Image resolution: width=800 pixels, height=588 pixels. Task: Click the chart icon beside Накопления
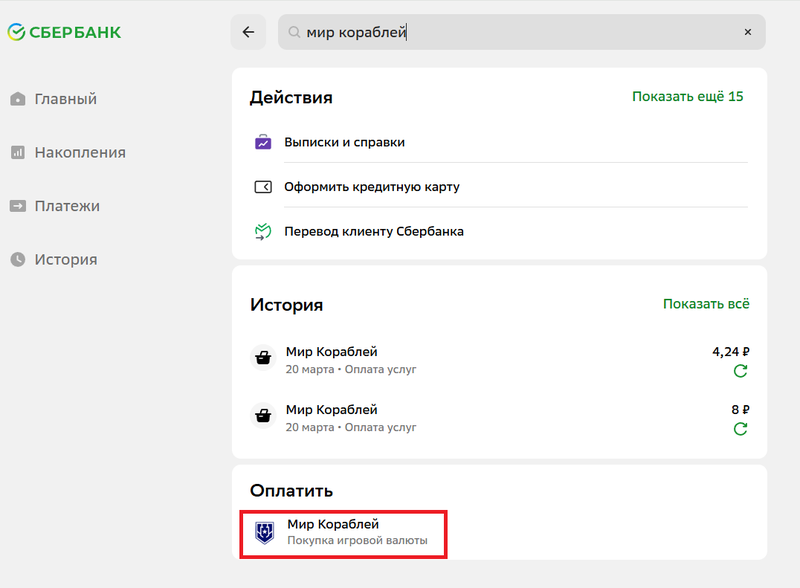click(18, 152)
